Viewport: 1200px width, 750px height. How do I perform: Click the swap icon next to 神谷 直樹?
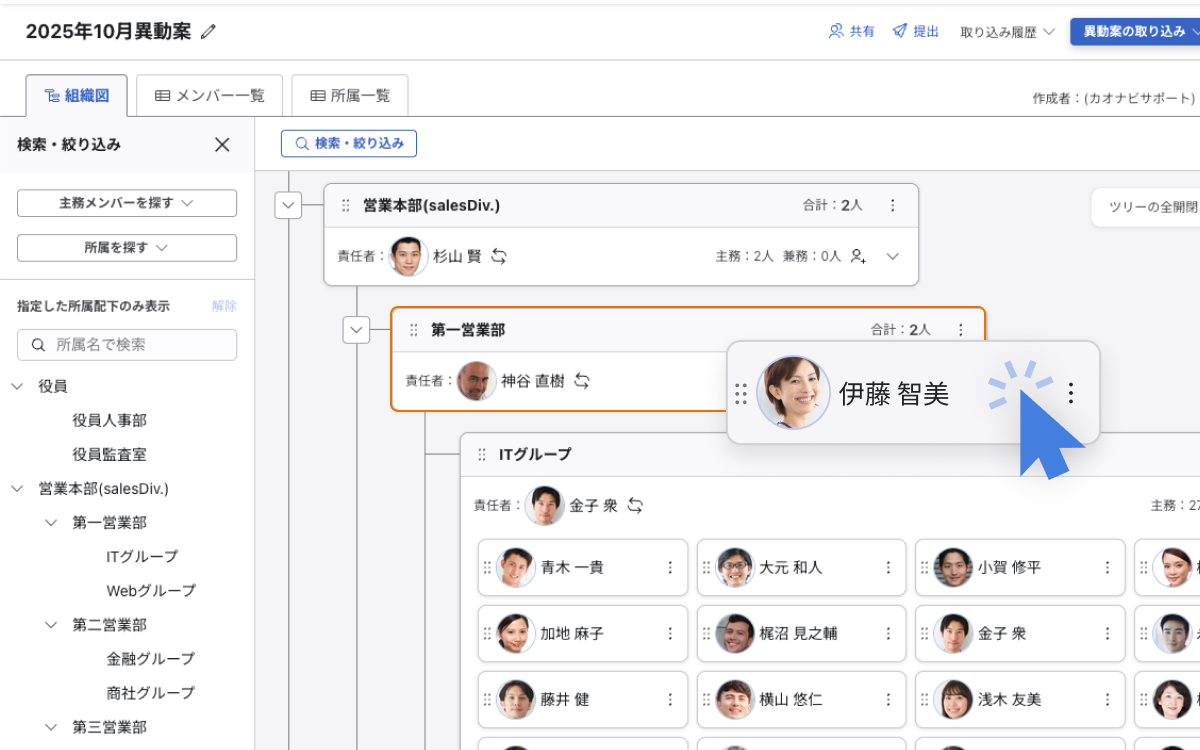582,381
